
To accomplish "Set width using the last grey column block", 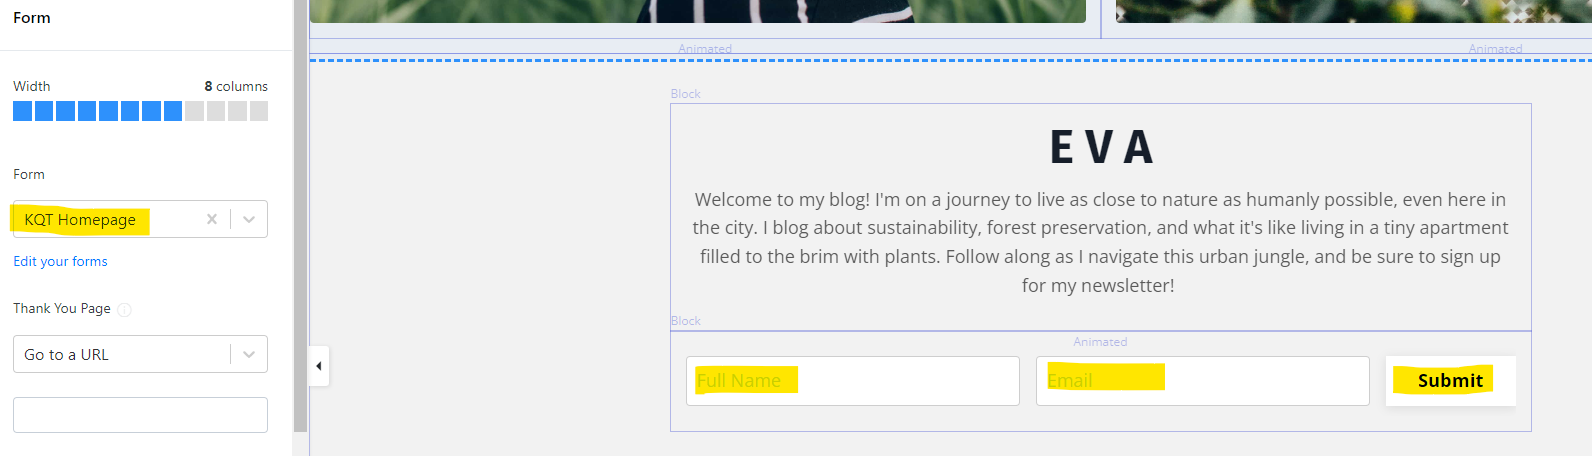I will coord(259,111).
